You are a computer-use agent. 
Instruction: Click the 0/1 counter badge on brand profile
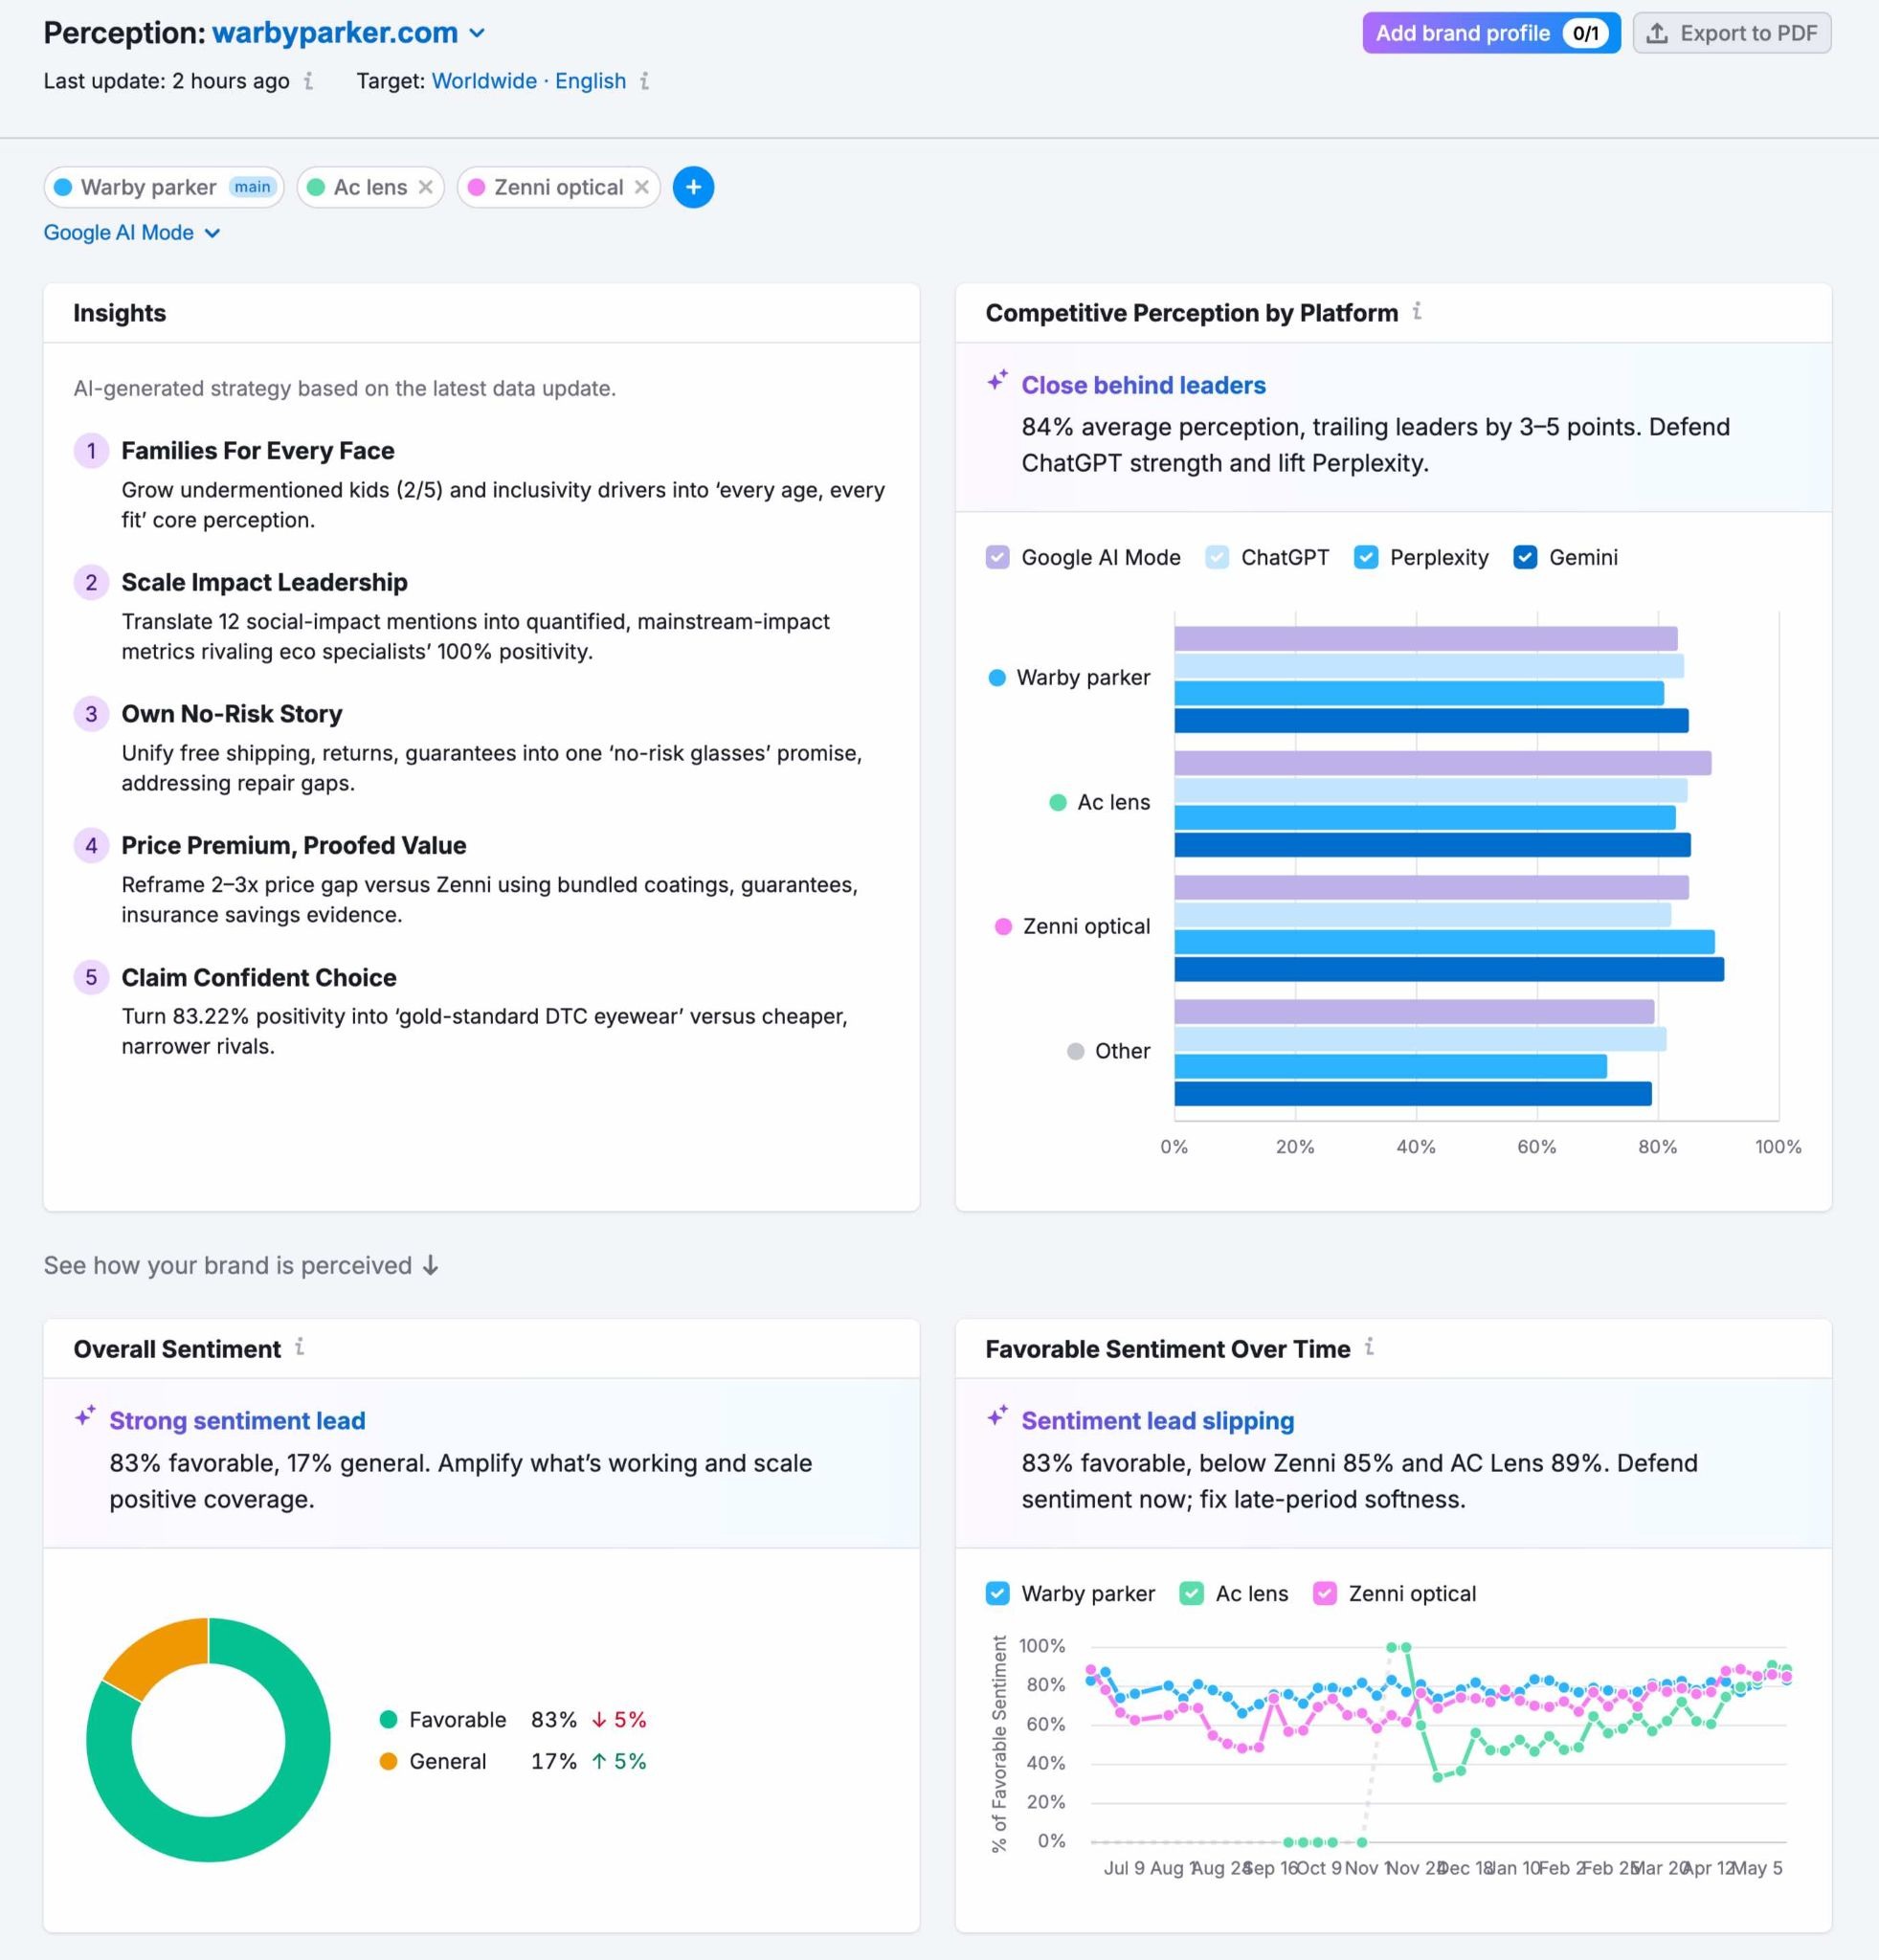[x=1586, y=33]
